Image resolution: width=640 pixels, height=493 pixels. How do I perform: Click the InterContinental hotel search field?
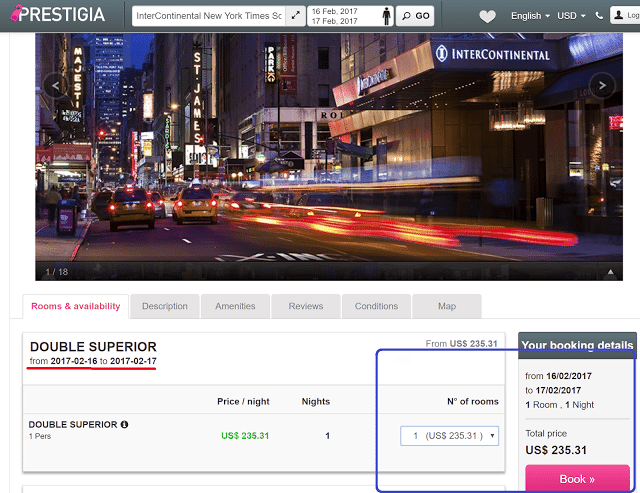pos(209,16)
